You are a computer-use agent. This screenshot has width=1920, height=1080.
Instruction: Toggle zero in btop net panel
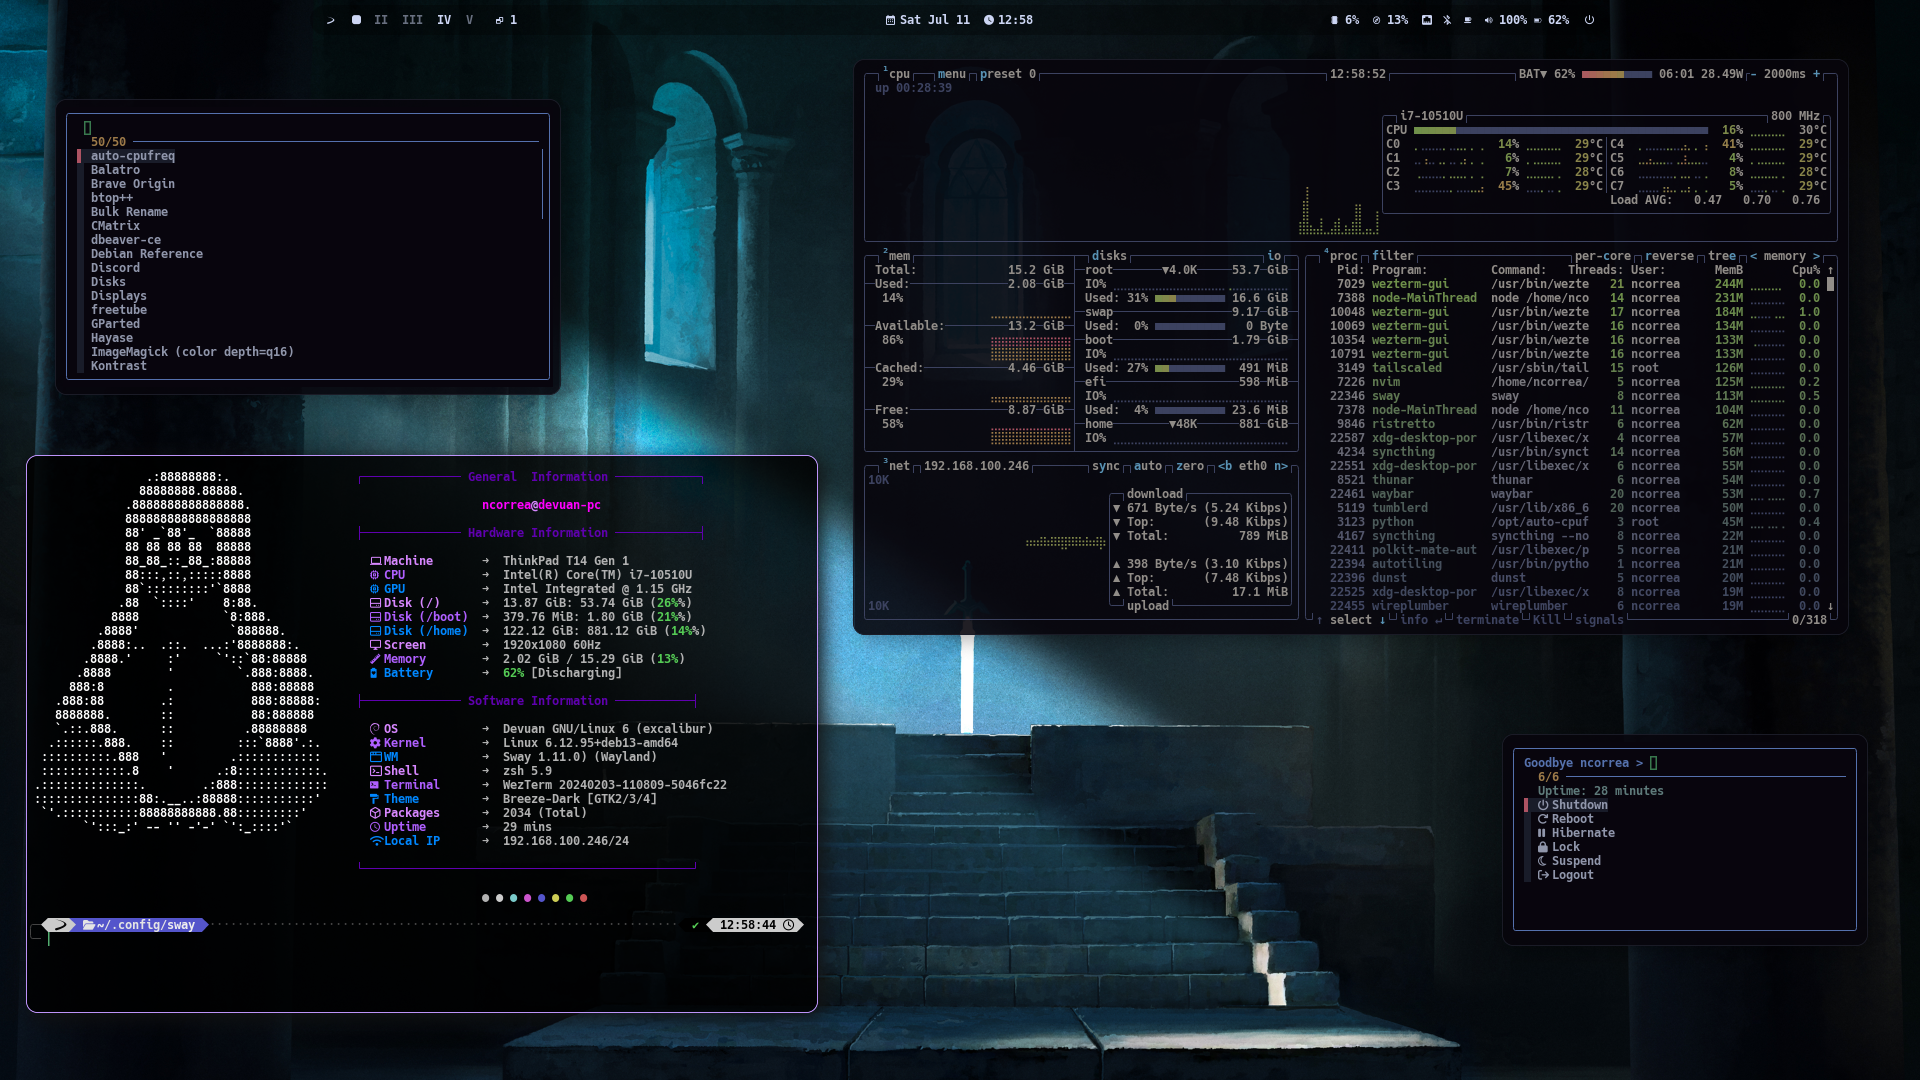[x=1190, y=466]
